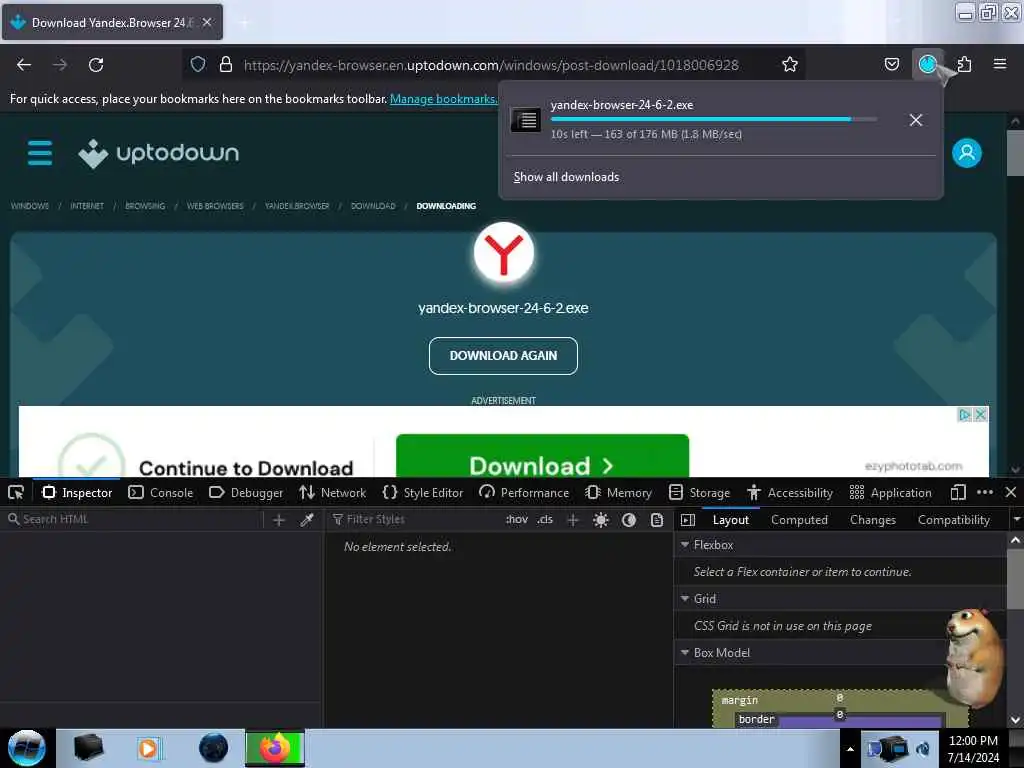Toggle dark color scheme simulation
This screenshot has width=1024, height=768.
click(629, 520)
